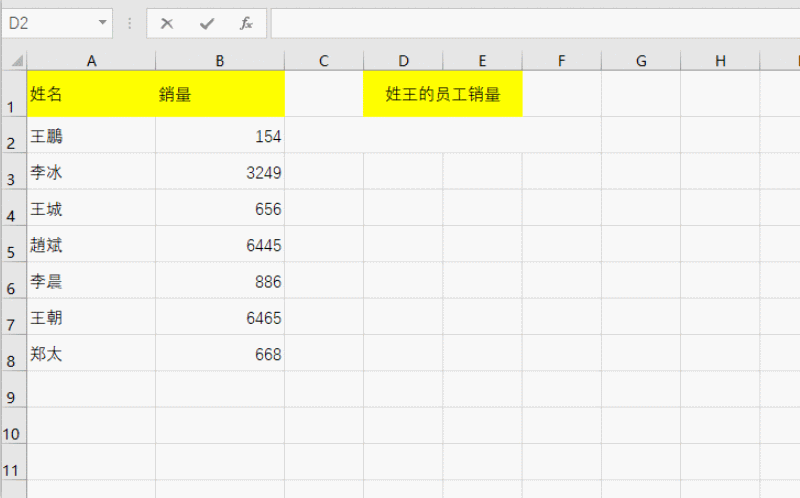Select column B header
The image size is (800, 498).
coord(220,61)
